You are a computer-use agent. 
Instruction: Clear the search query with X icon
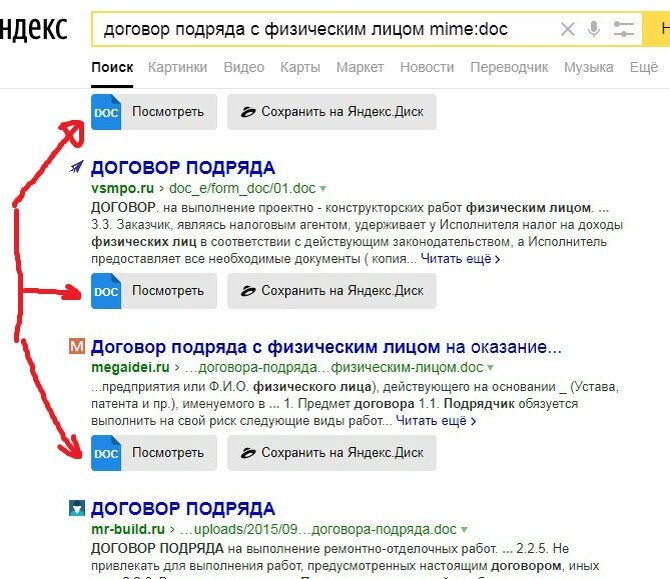[567, 29]
